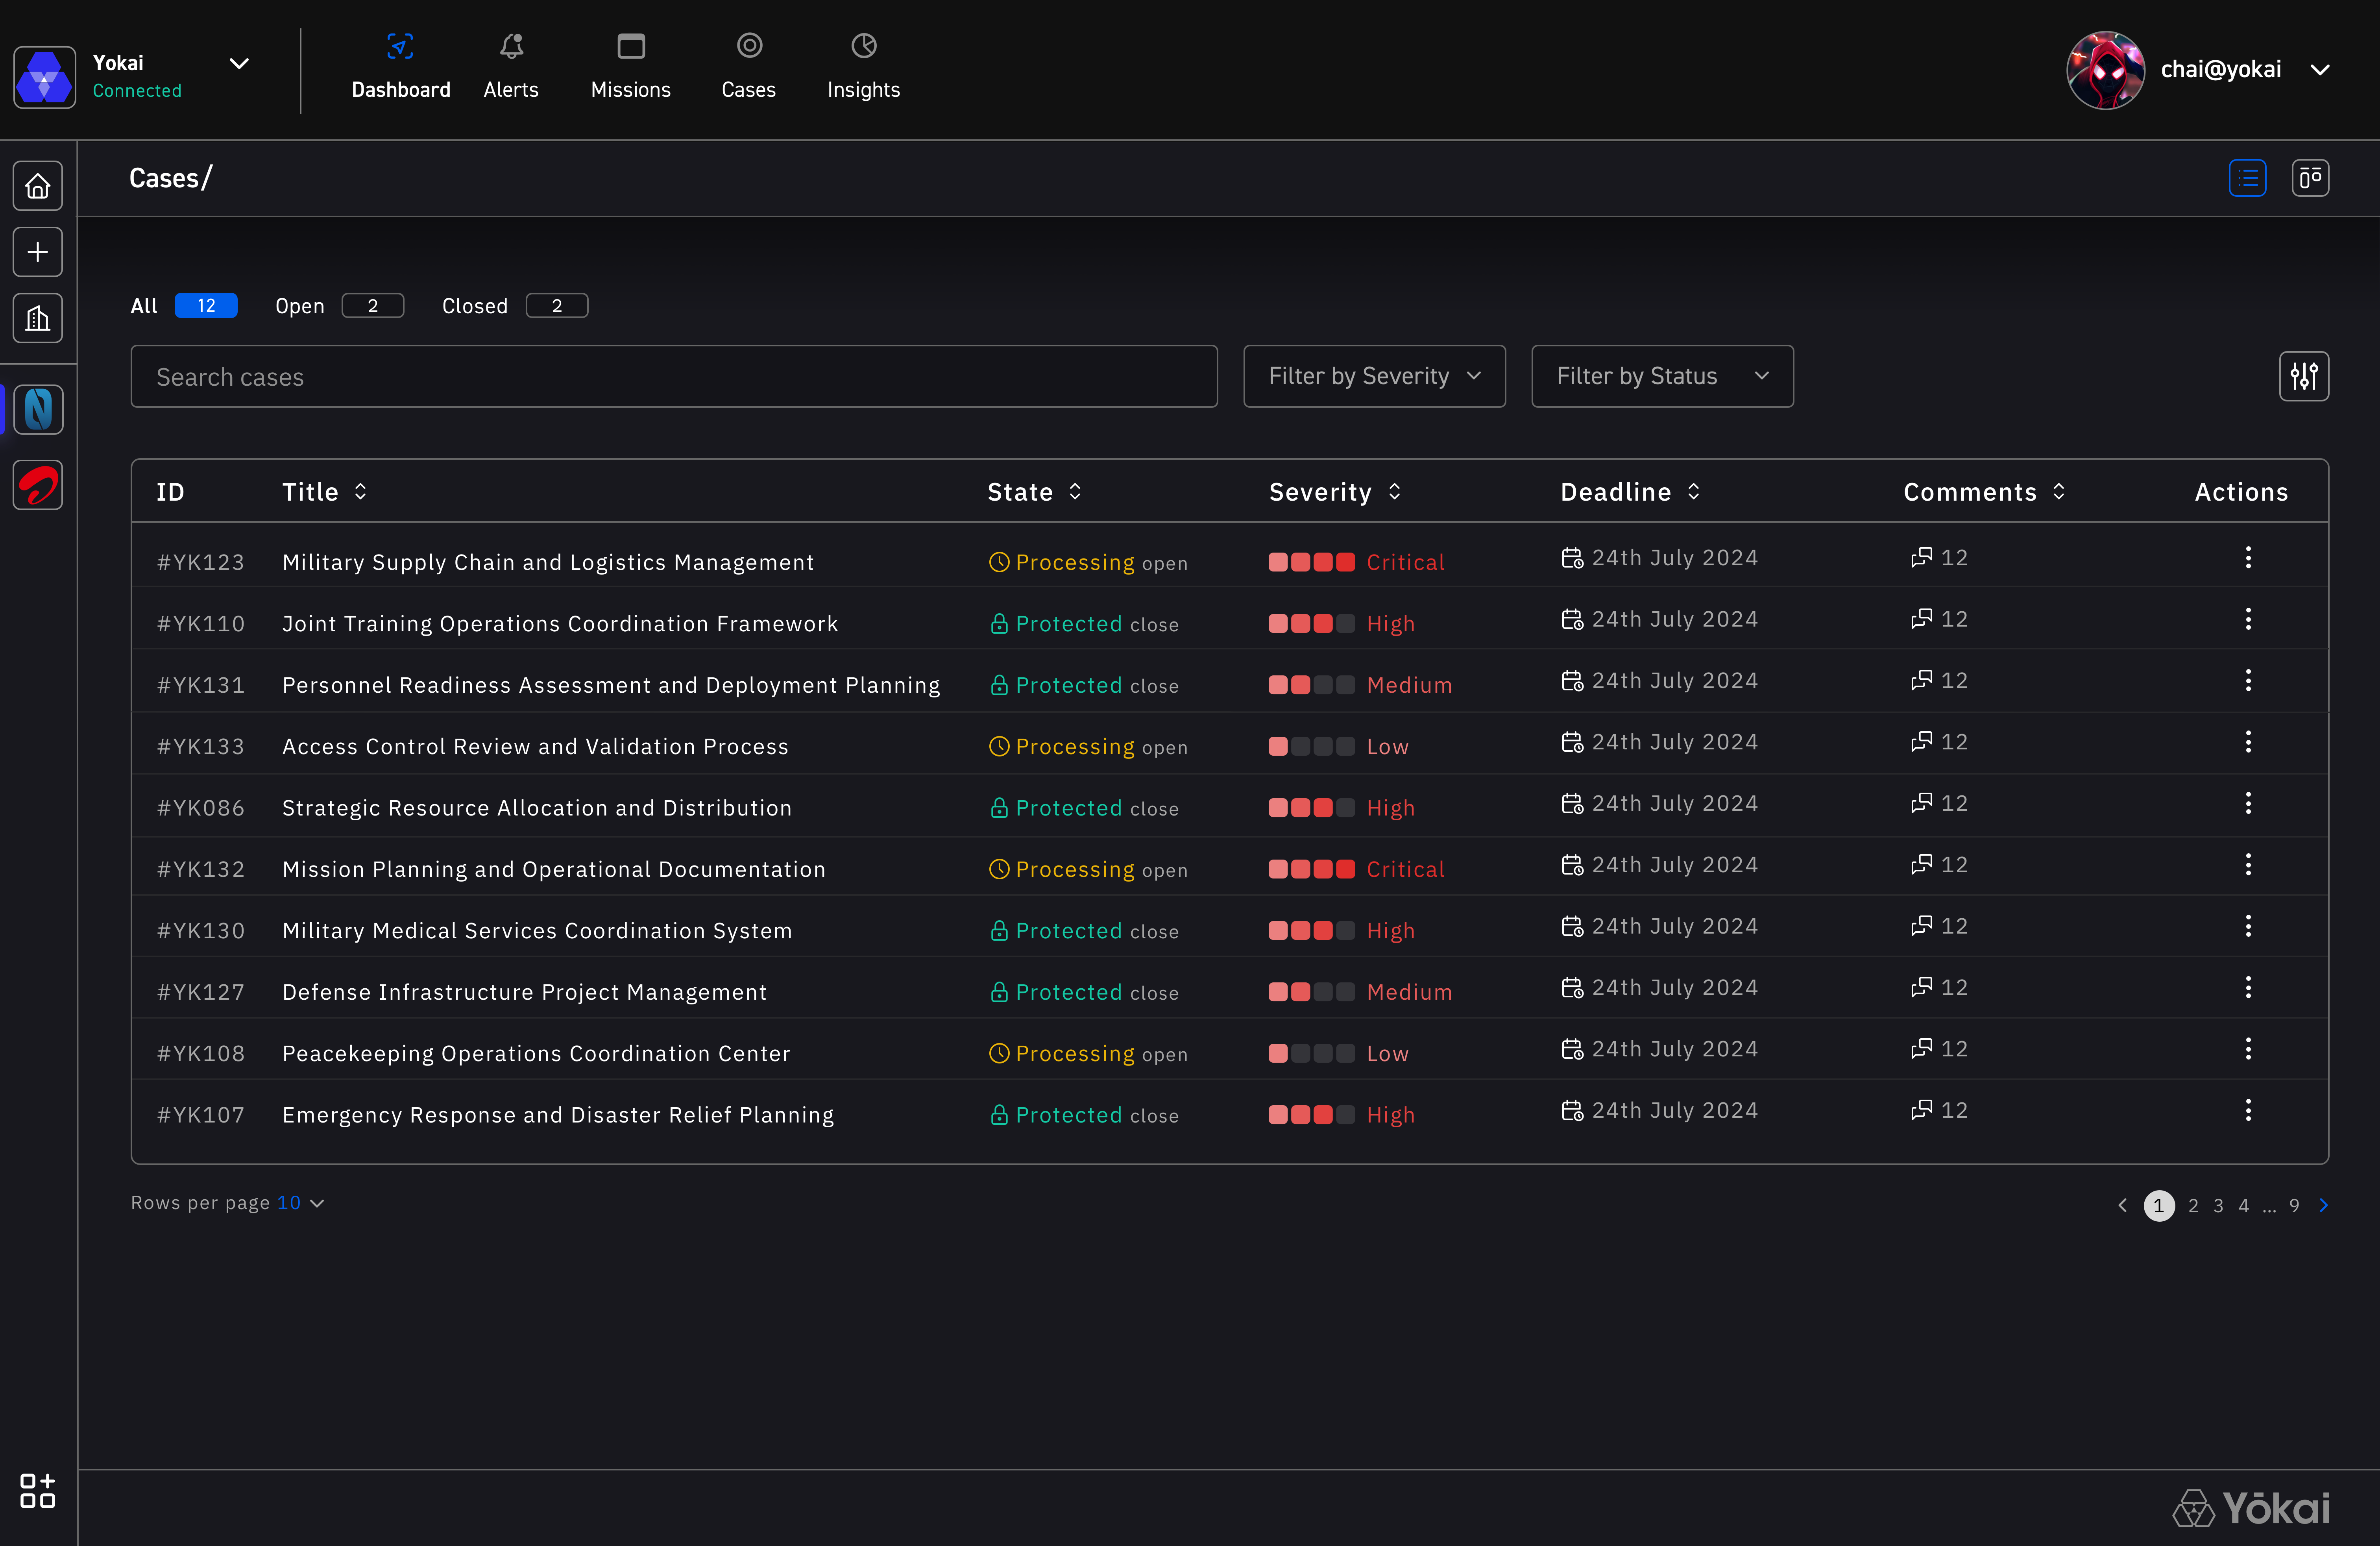Viewport: 2380px width, 1546px height.
Task: Open the building organization sidebar icon
Action: tap(38, 318)
